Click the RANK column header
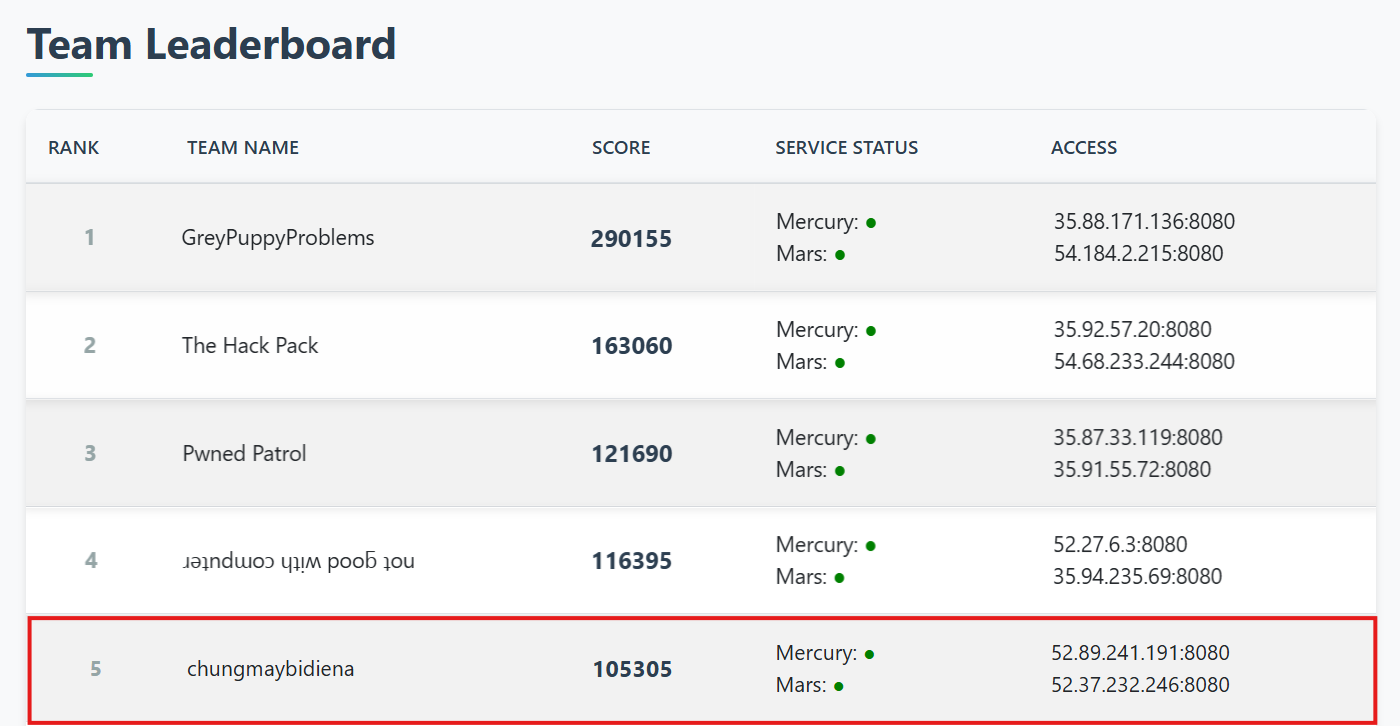1400x726 pixels. tap(74, 148)
